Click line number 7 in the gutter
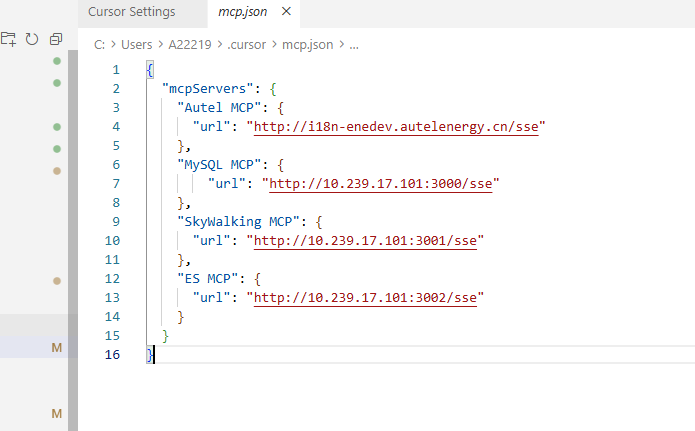 pos(116,184)
